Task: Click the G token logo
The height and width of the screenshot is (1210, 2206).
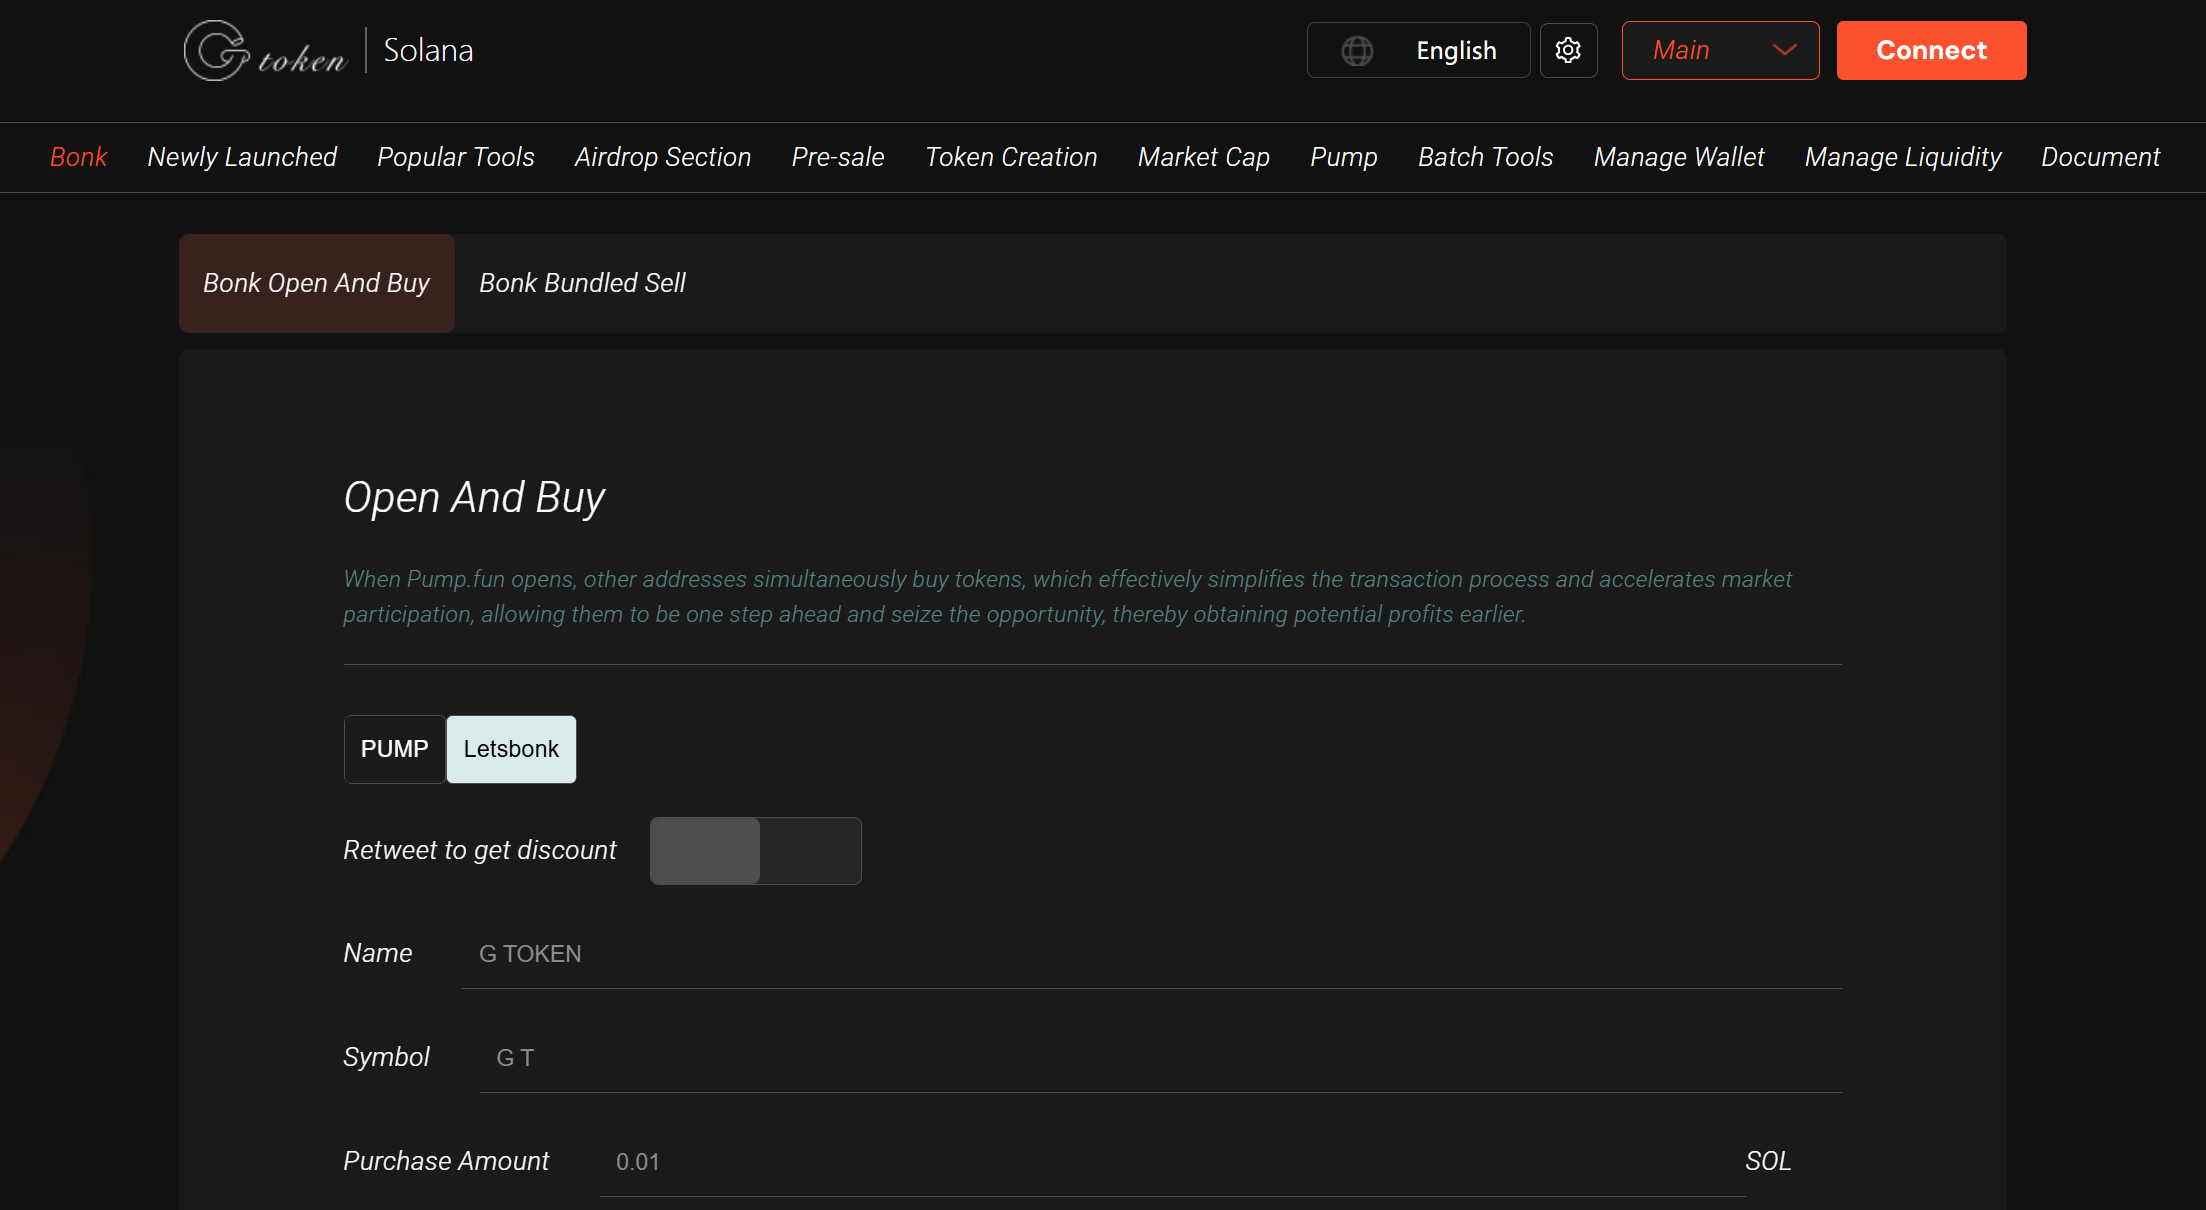Action: tap(265, 49)
